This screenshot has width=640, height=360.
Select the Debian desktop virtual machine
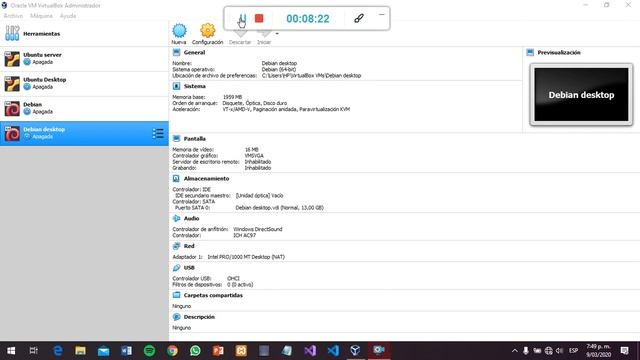coord(84,133)
